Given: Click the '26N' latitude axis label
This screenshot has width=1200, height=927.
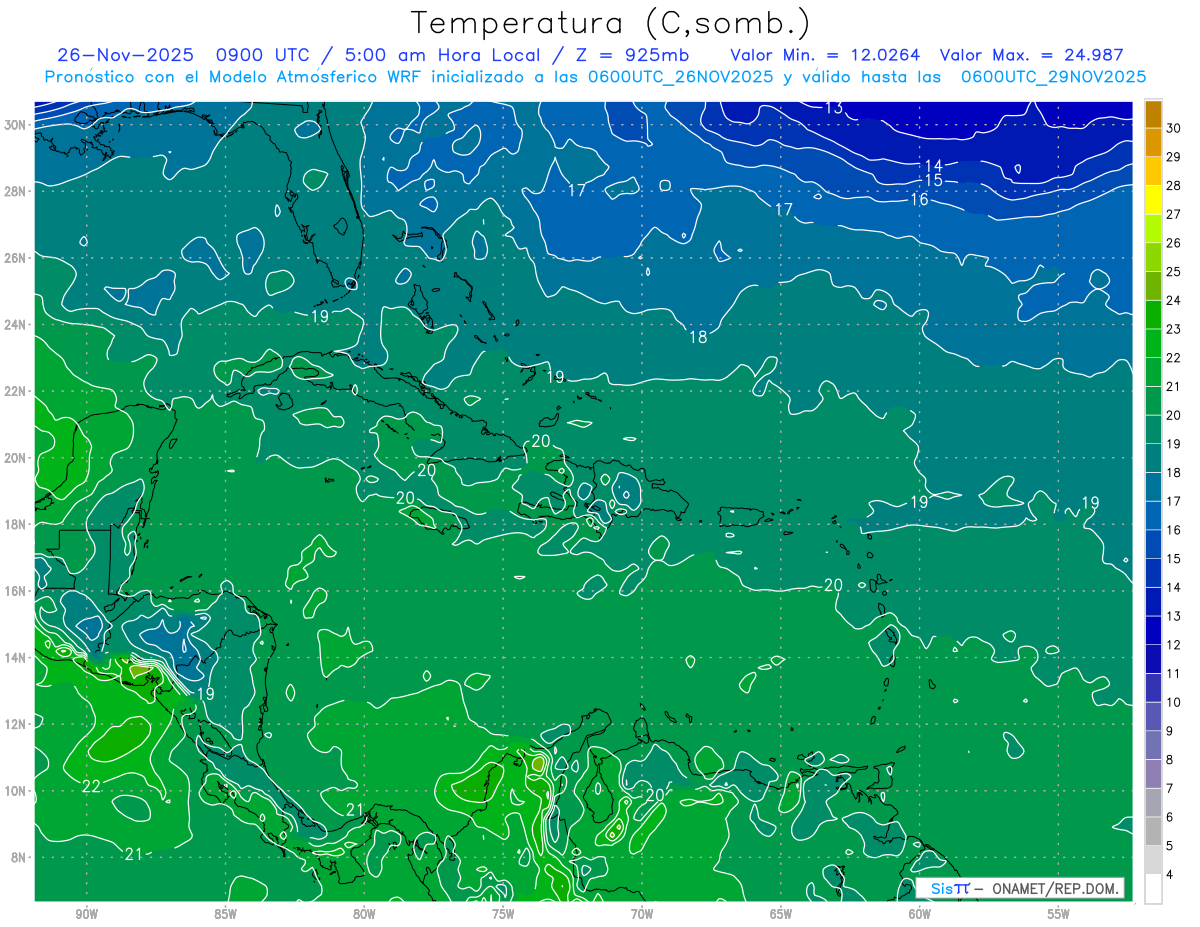Looking at the screenshot, I should 16,257.
